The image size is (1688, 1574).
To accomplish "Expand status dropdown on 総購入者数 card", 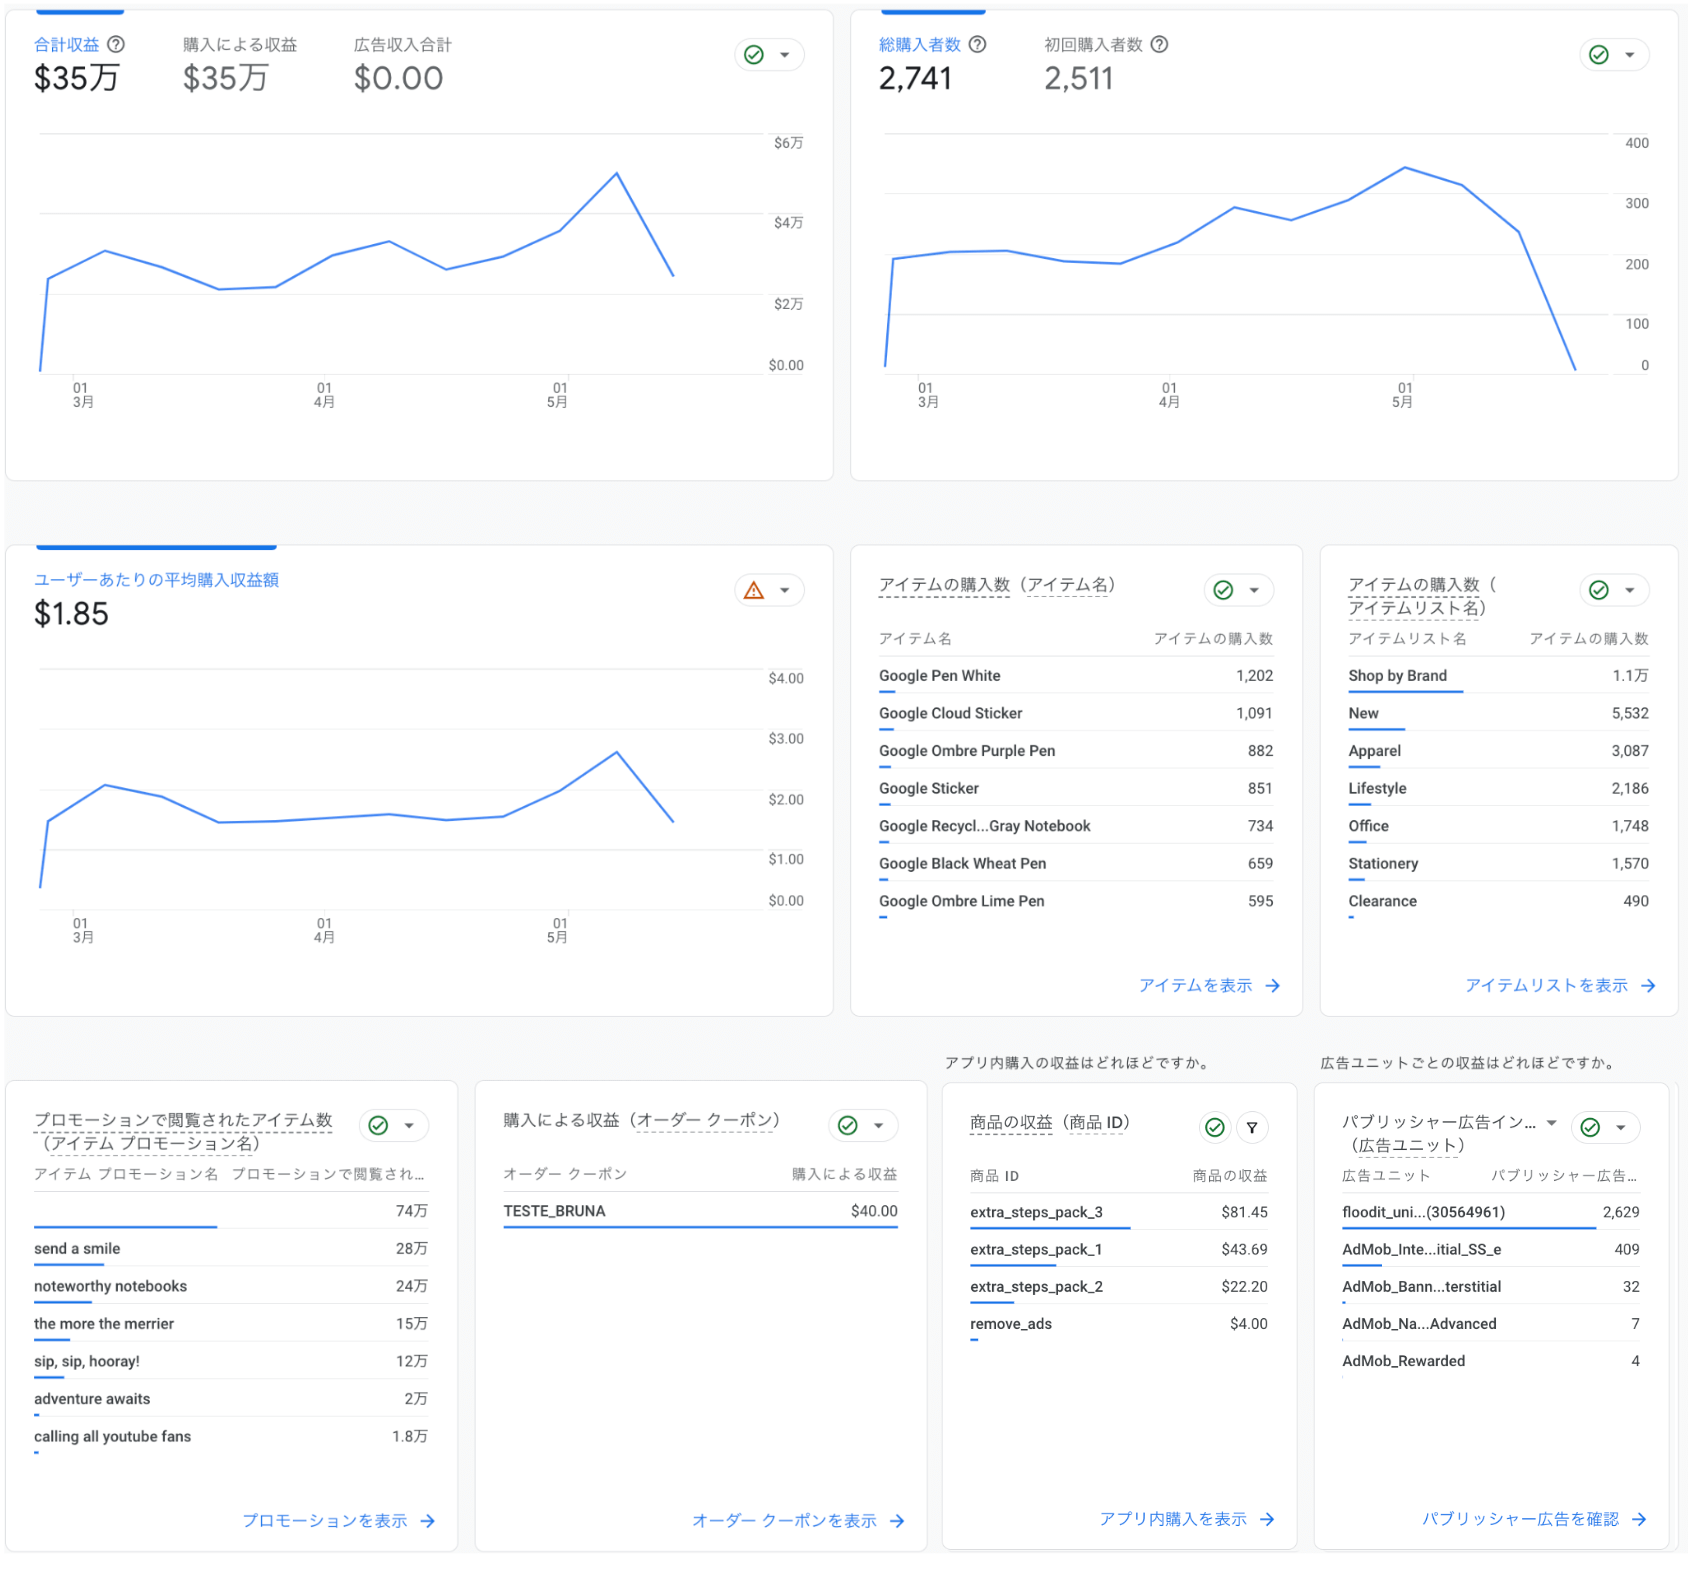I will coord(1630,55).
